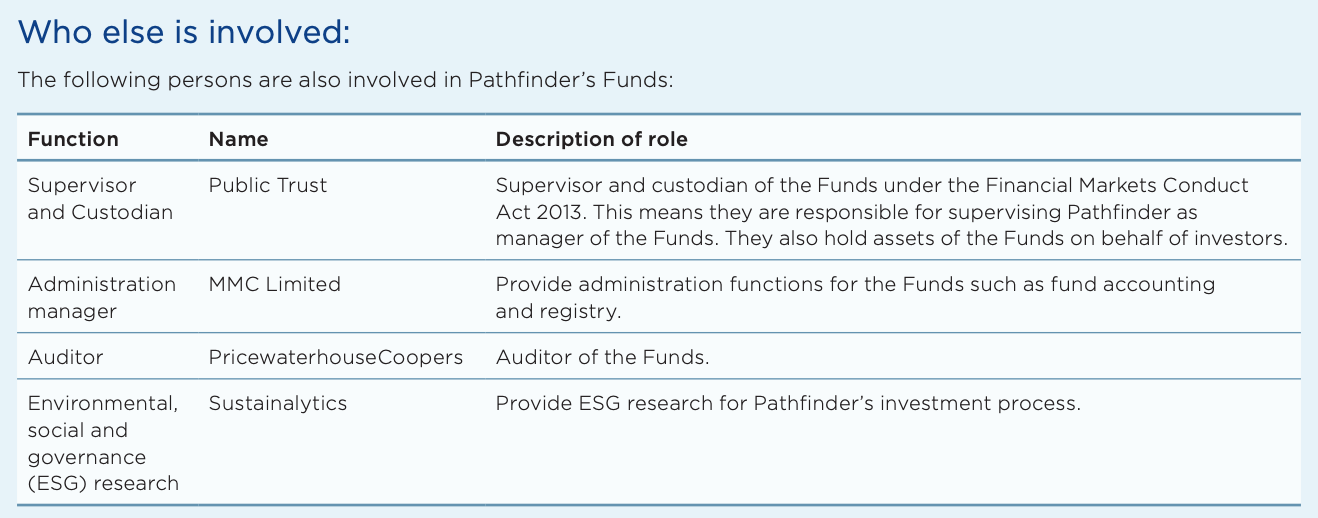Viewport: 1318px width, 518px height.
Task: Select the "Public Trust" name cell
Action: click(x=267, y=185)
